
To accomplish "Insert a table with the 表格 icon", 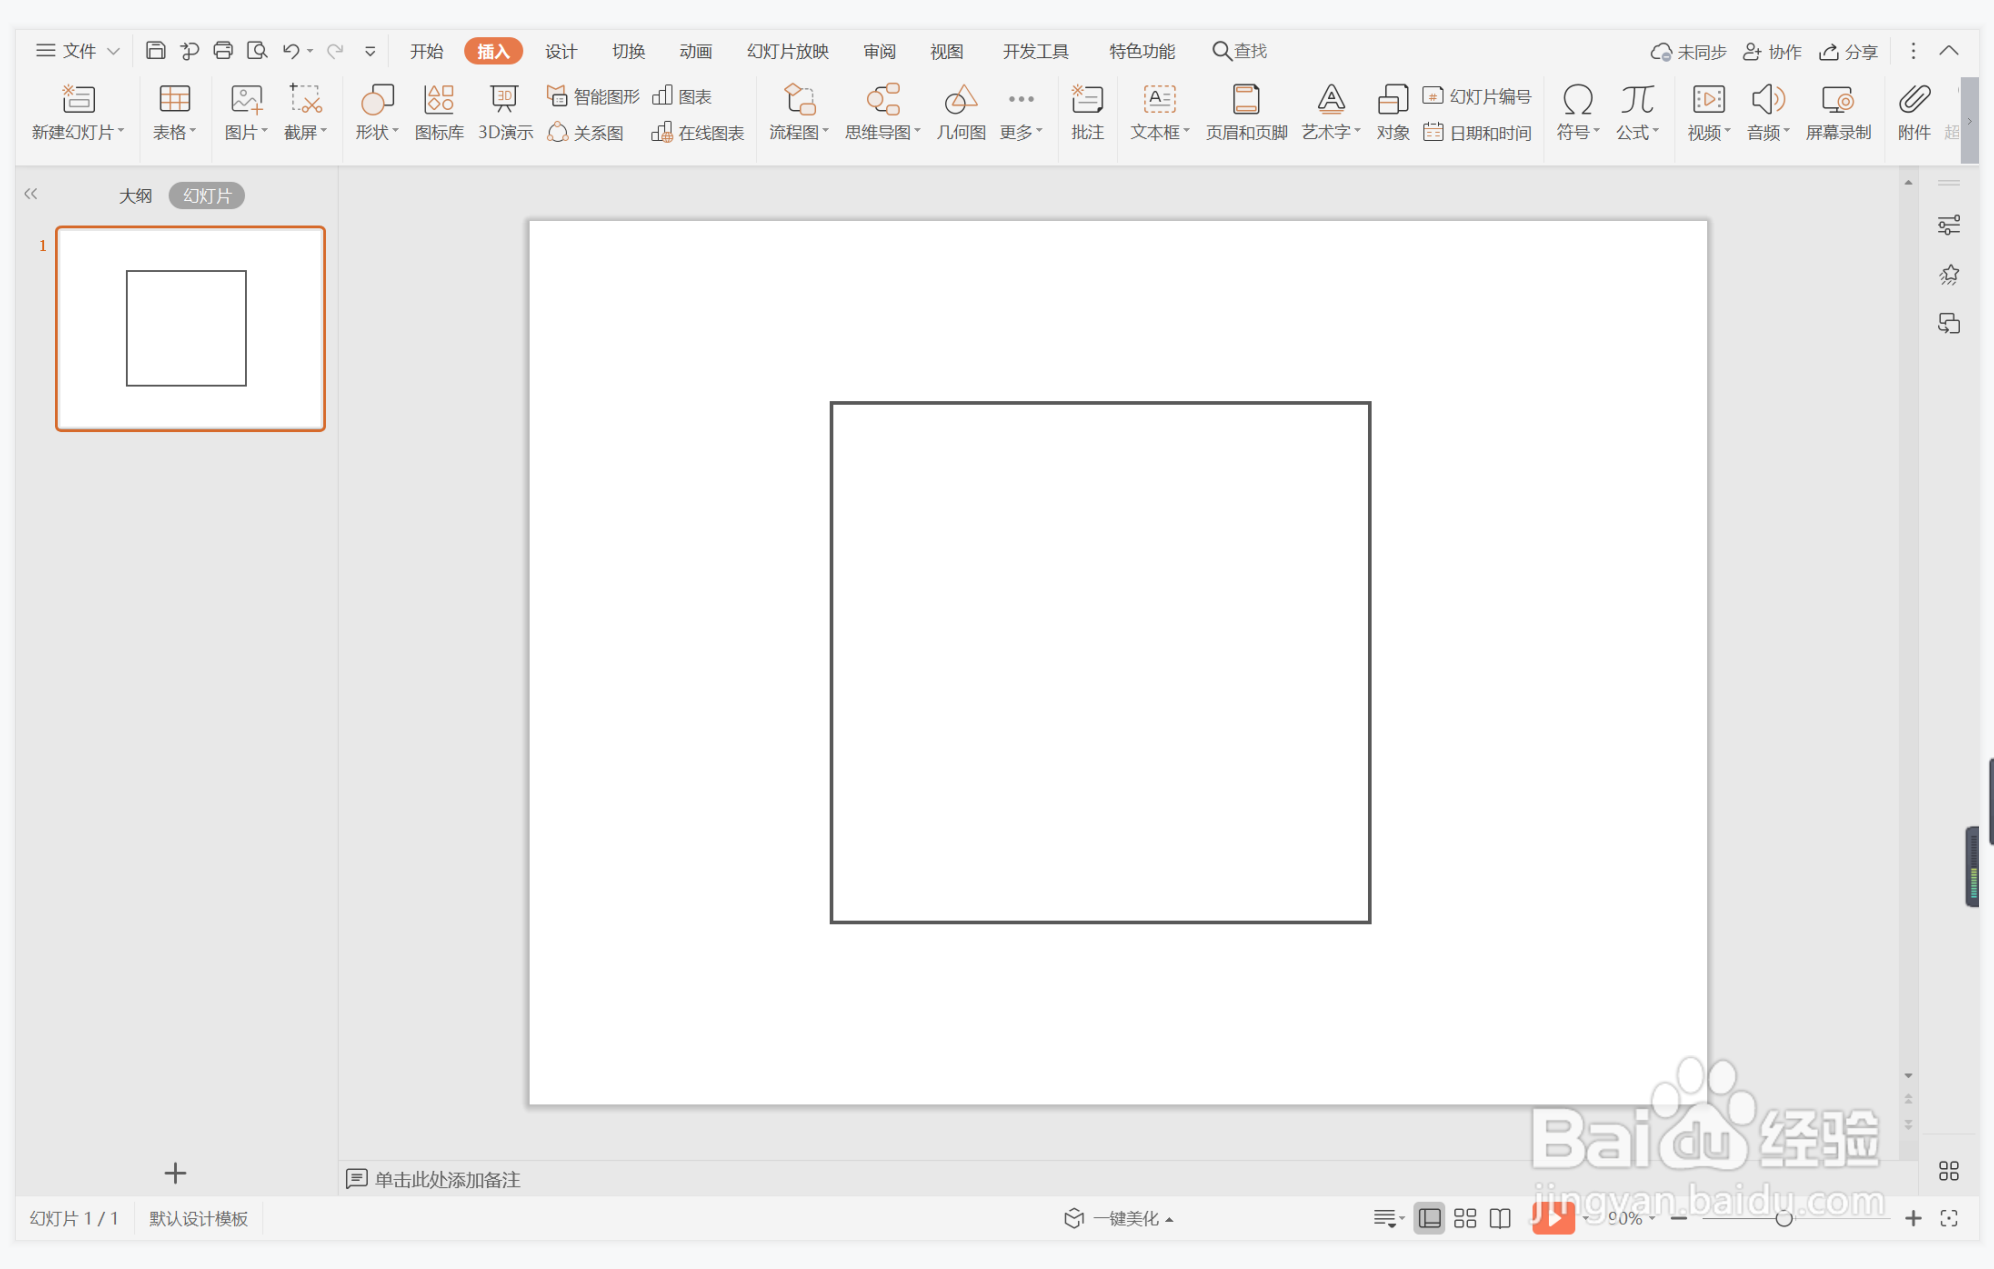I will coord(174,100).
